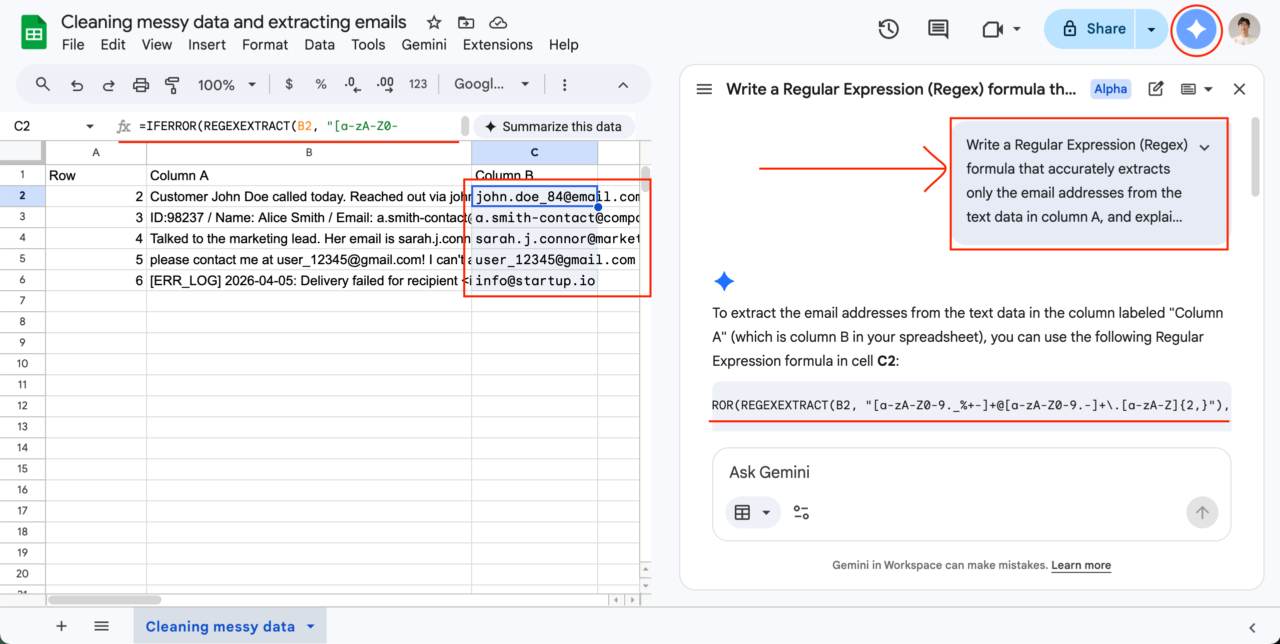The height and width of the screenshot is (644, 1280).
Task: Select cell containing info@startup.io
Action: coord(535,281)
